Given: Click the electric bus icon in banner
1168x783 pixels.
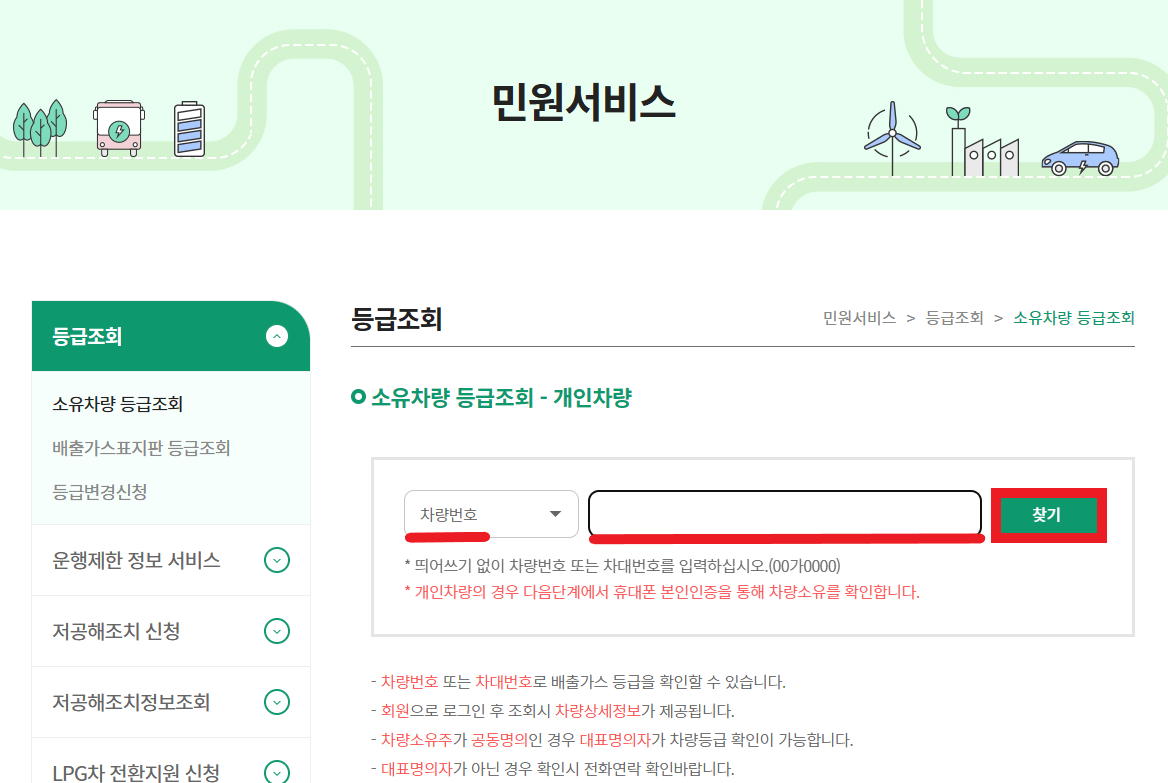Looking at the screenshot, I should coord(119,128).
